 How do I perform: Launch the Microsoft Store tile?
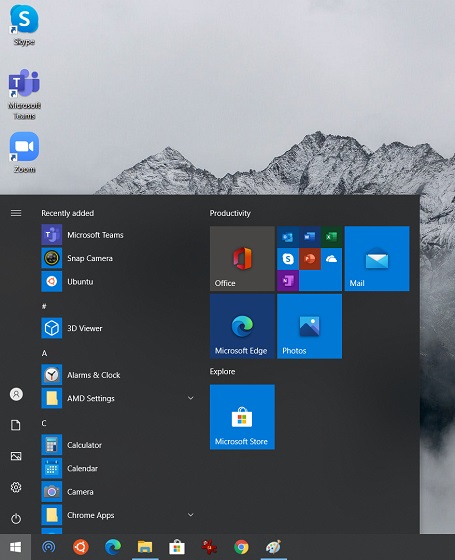242,417
